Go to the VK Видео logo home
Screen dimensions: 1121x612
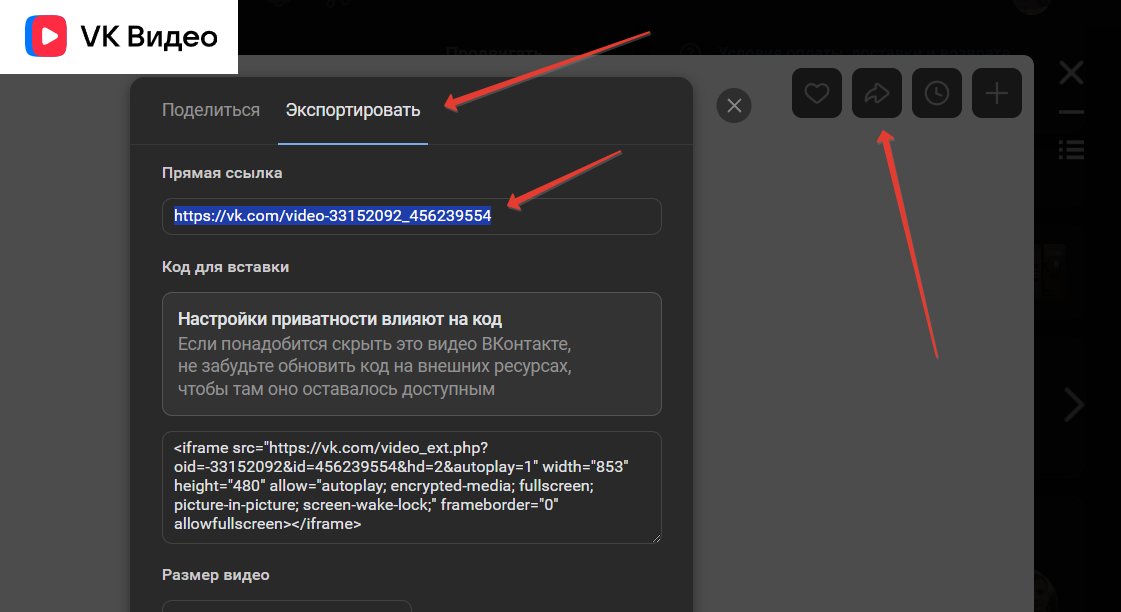point(119,37)
